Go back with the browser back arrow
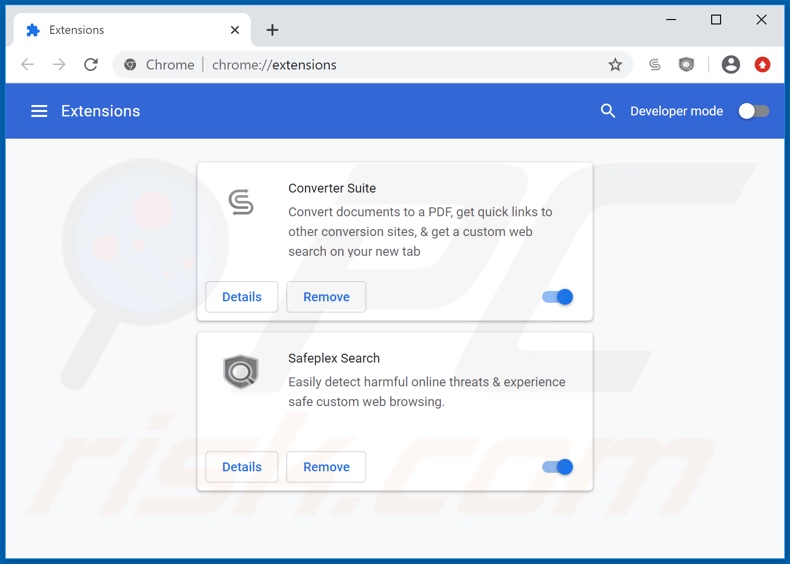 pyautogui.click(x=27, y=65)
